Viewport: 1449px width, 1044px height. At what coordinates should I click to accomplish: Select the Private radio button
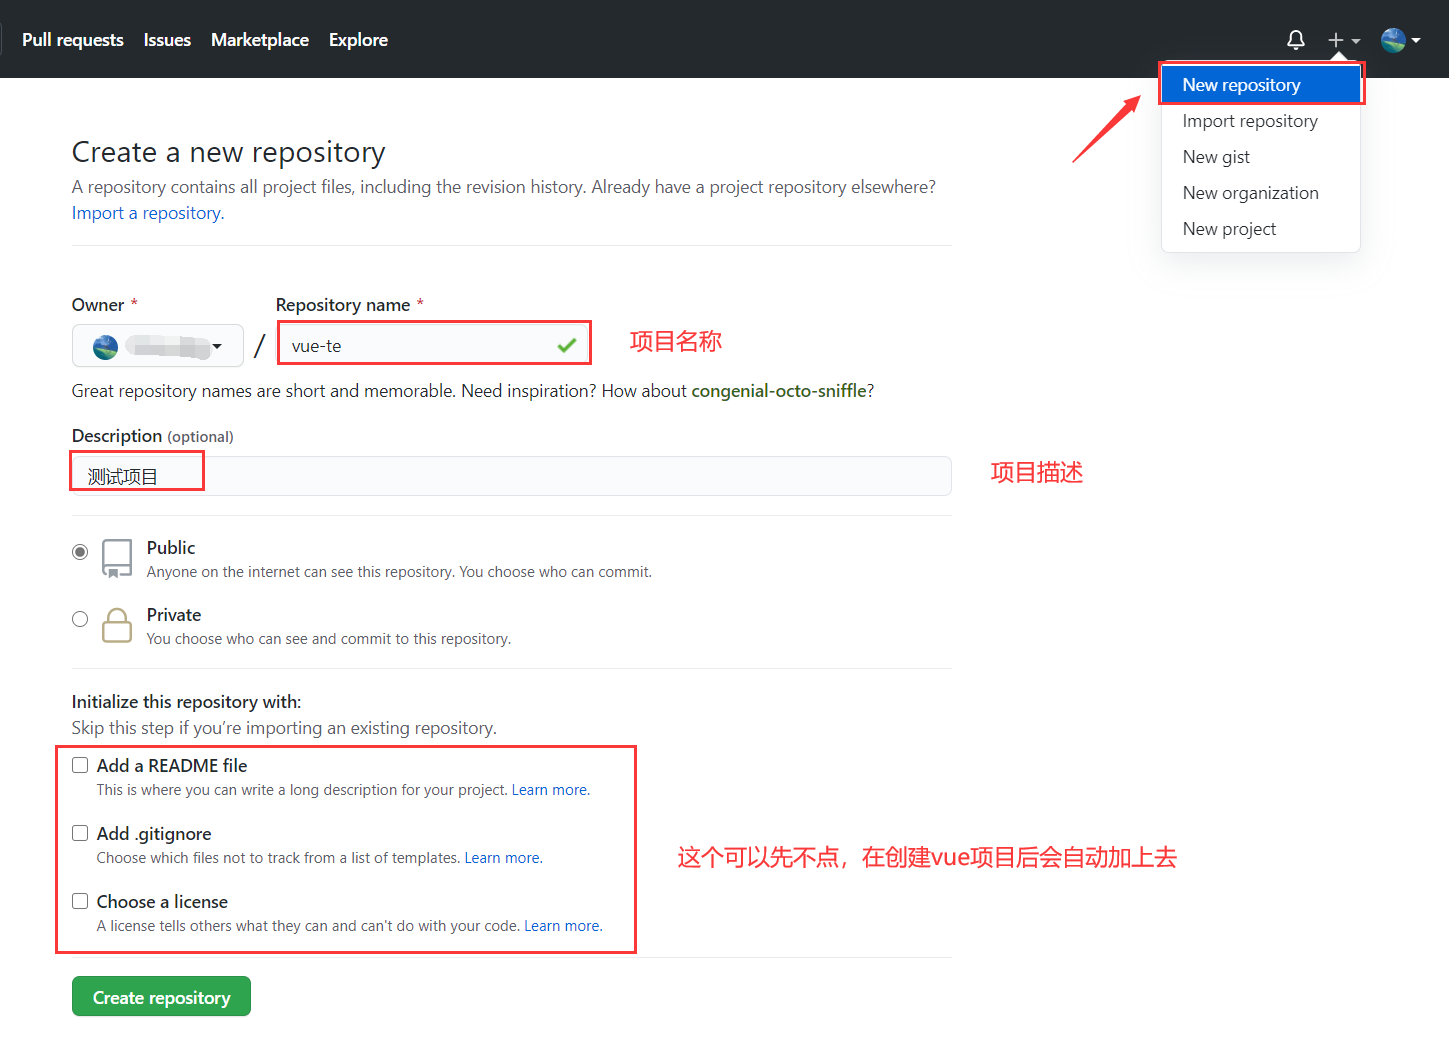pyautogui.click(x=80, y=619)
